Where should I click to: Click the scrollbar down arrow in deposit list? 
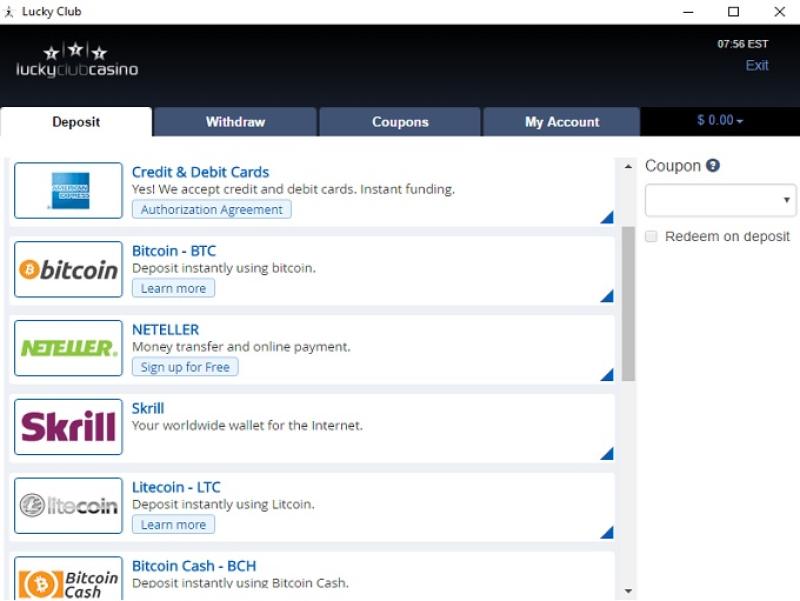628,591
